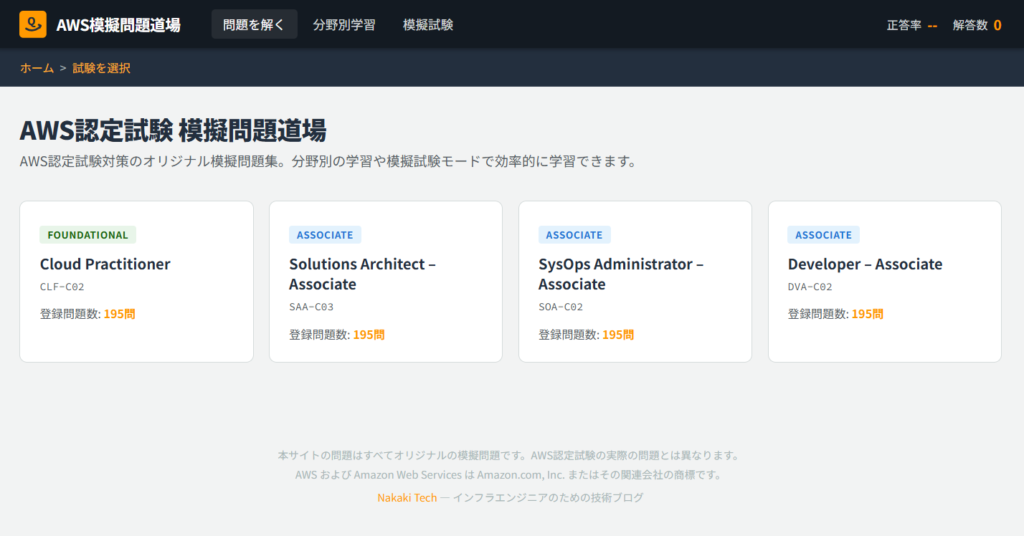This screenshot has width=1024, height=536.
Task: Choose the SysOps Administrator – Associate card
Action: 634,281
